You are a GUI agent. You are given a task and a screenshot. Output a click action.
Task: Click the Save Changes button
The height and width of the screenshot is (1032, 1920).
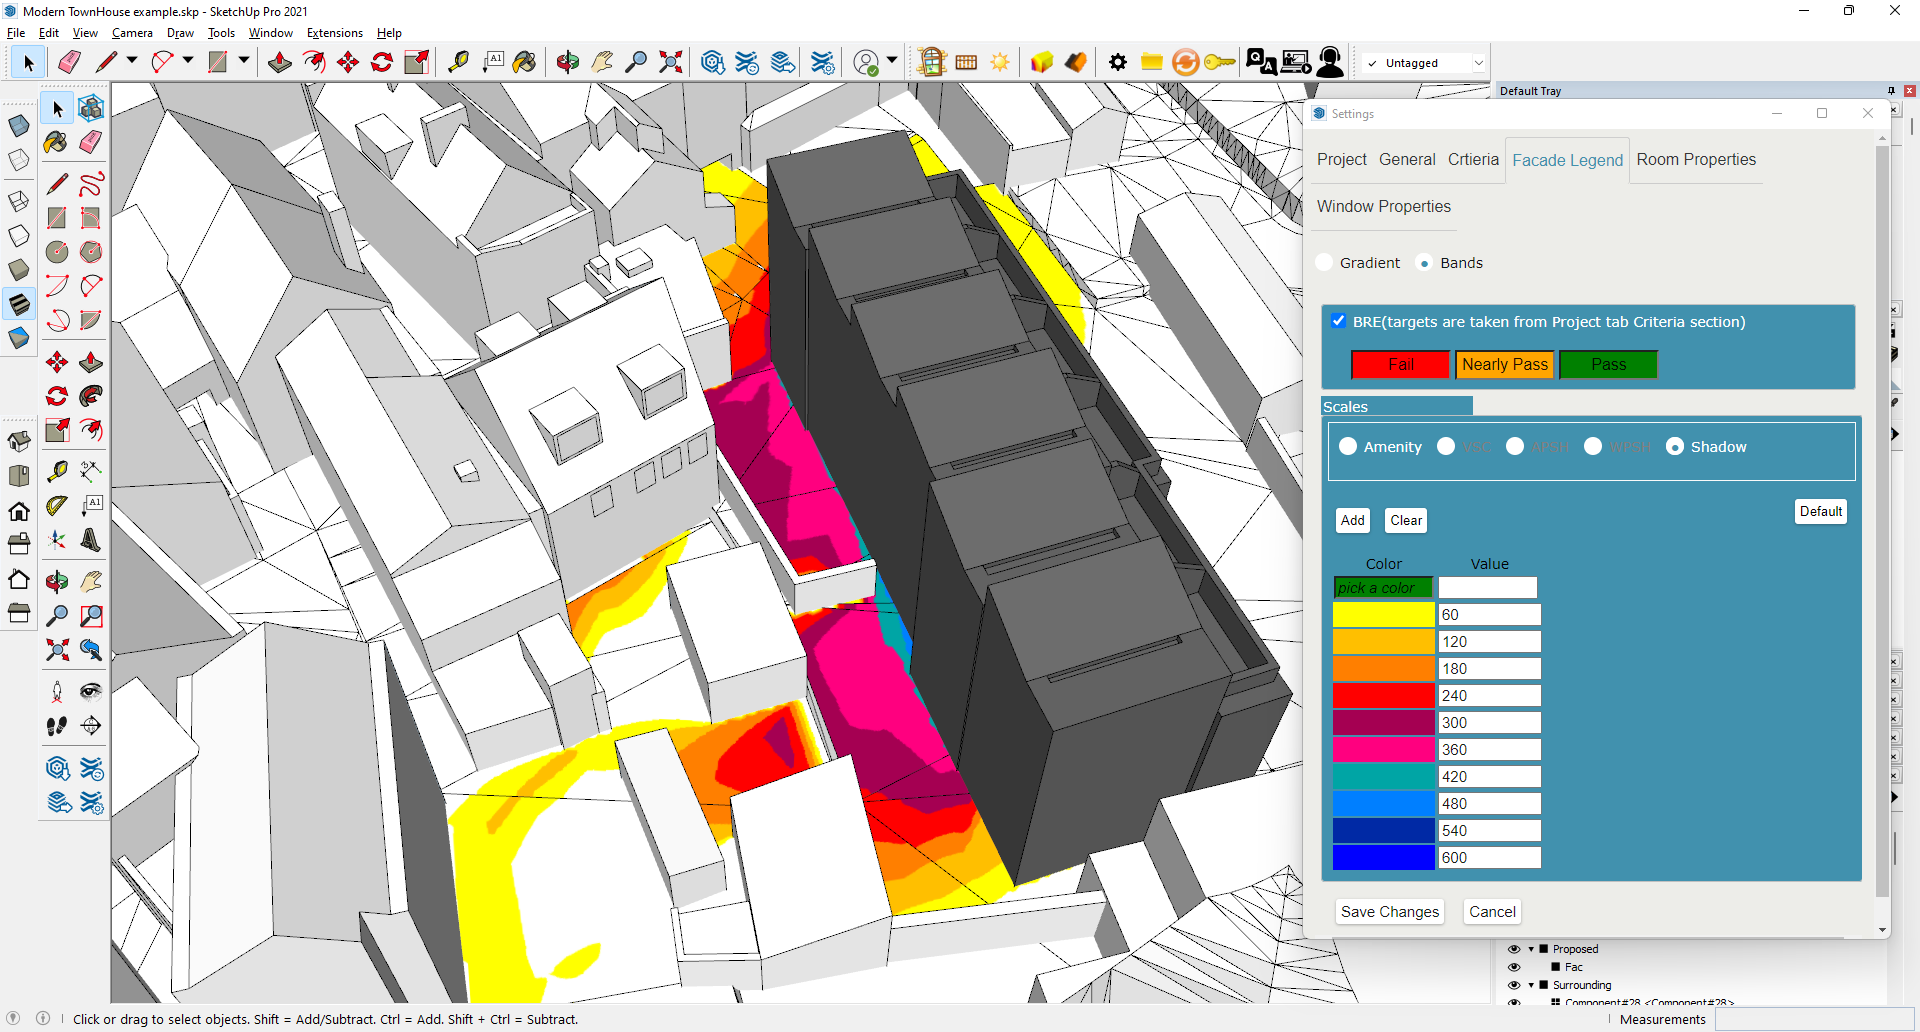[x=1389, y=911]
